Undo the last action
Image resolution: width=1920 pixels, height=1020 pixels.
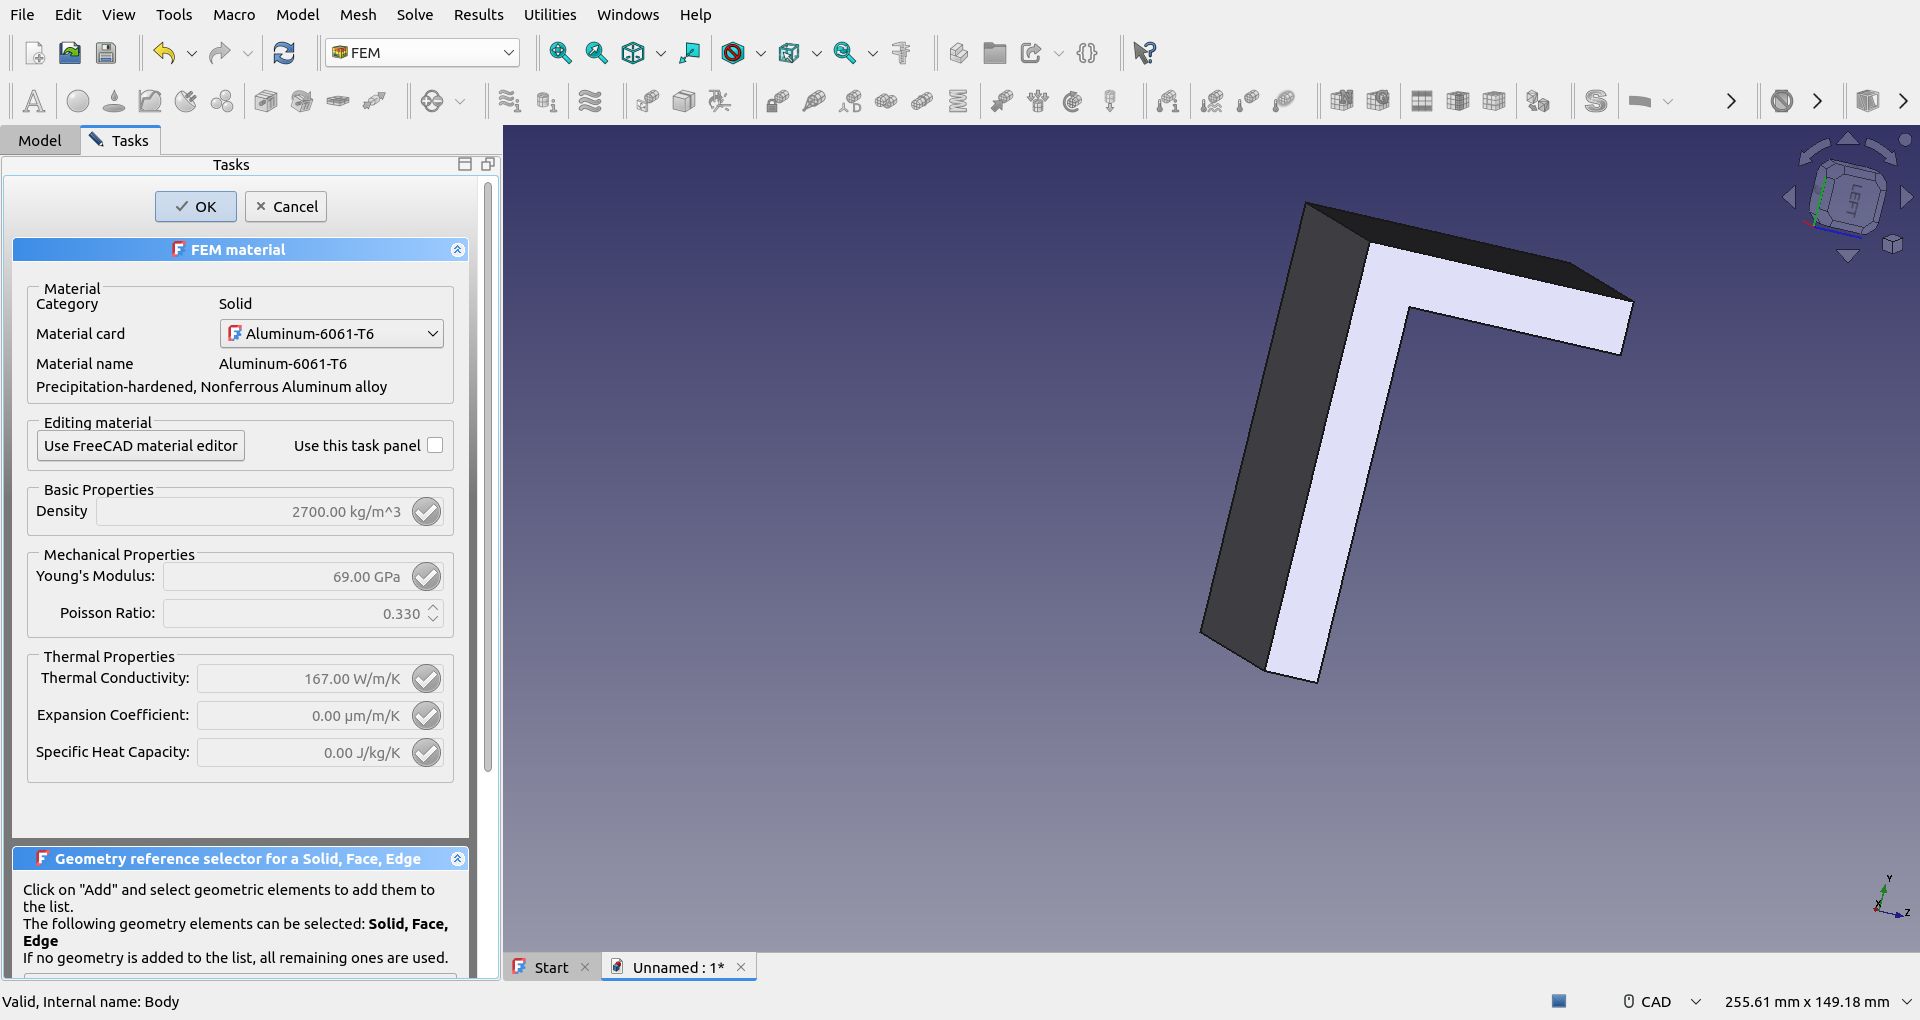164,53
